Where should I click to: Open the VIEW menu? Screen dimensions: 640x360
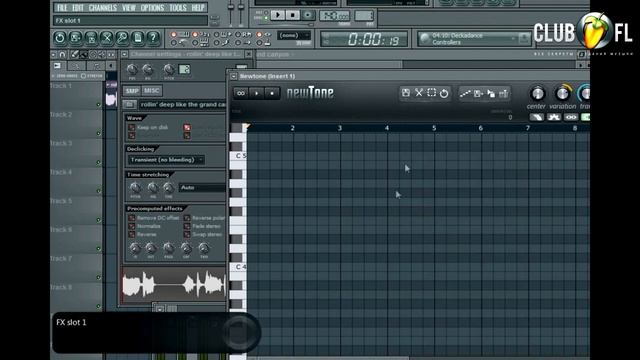(129, 8)
